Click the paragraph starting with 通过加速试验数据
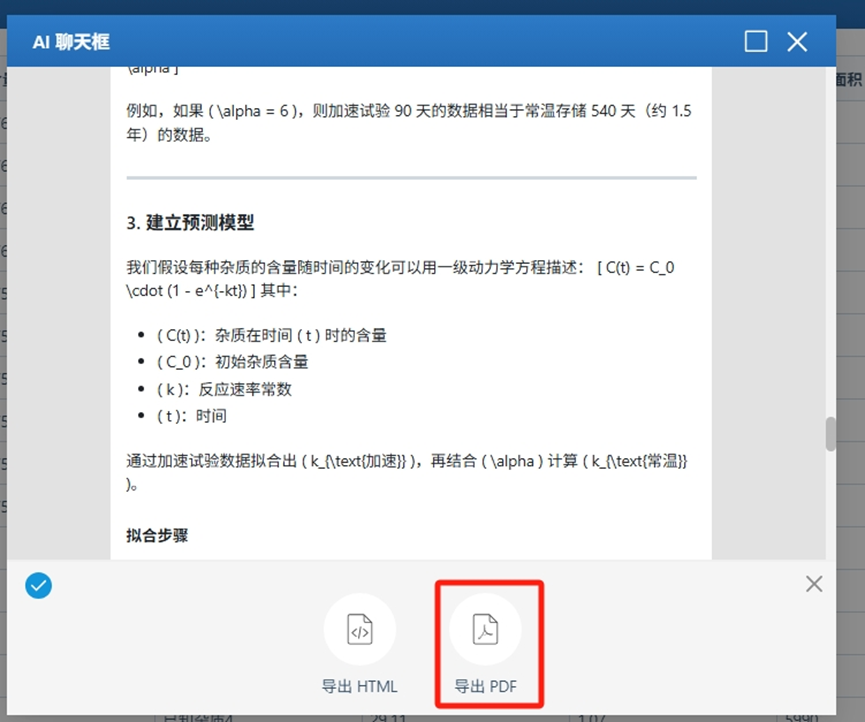Image resolution: width=865 pixels, height=722 pixels. pyautogui.click(x=408, y=472)
